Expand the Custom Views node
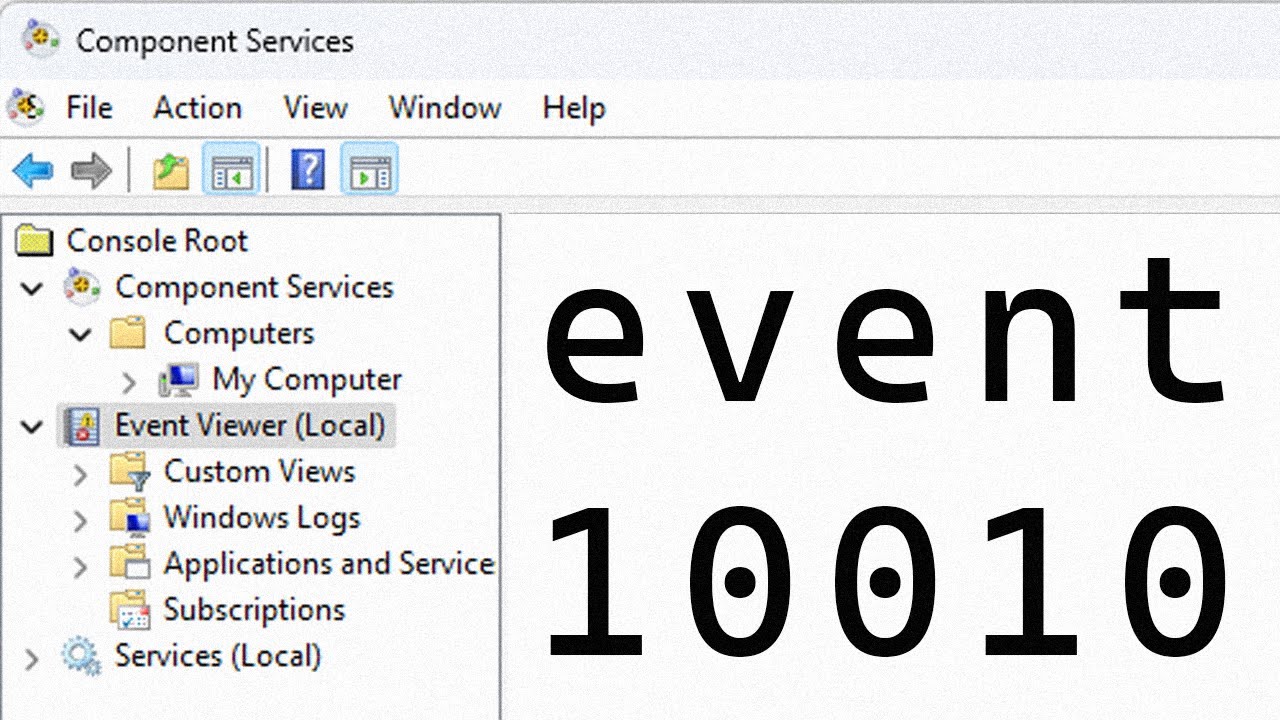Image resolution: width=1280 pixels, height=720 pixels. click(81, 474)
